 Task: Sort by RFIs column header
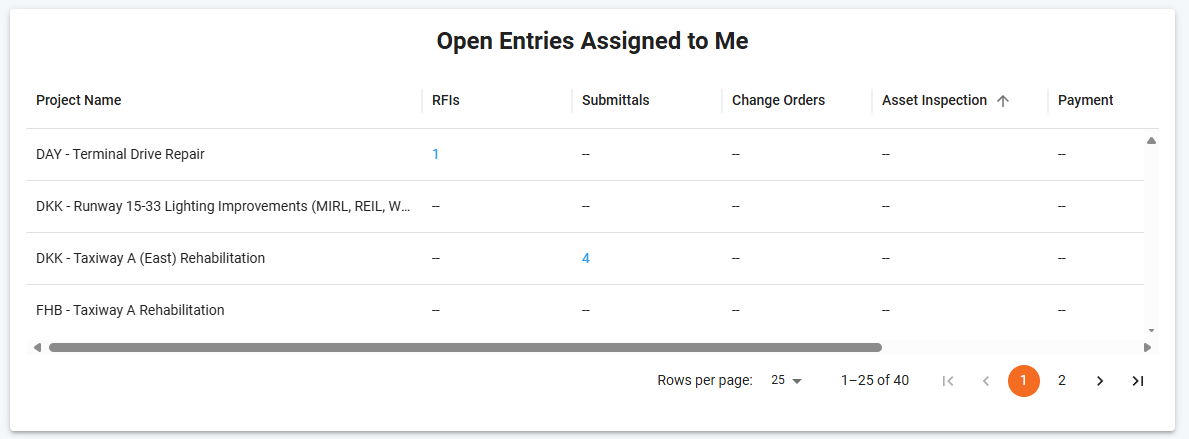446,101
